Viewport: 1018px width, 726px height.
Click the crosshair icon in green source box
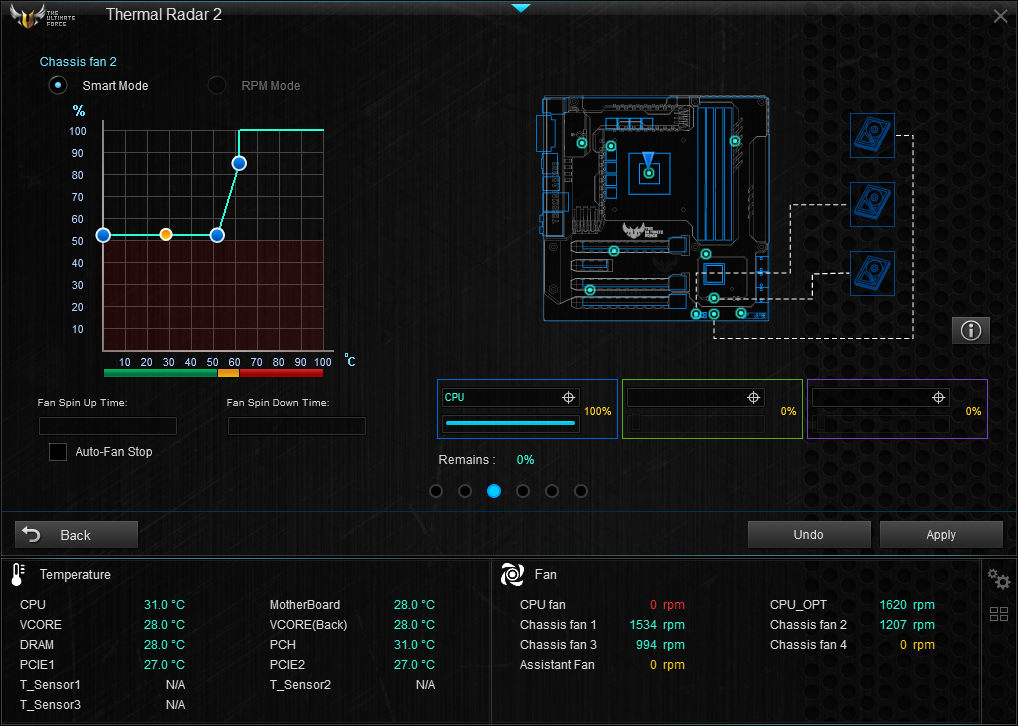753,397
